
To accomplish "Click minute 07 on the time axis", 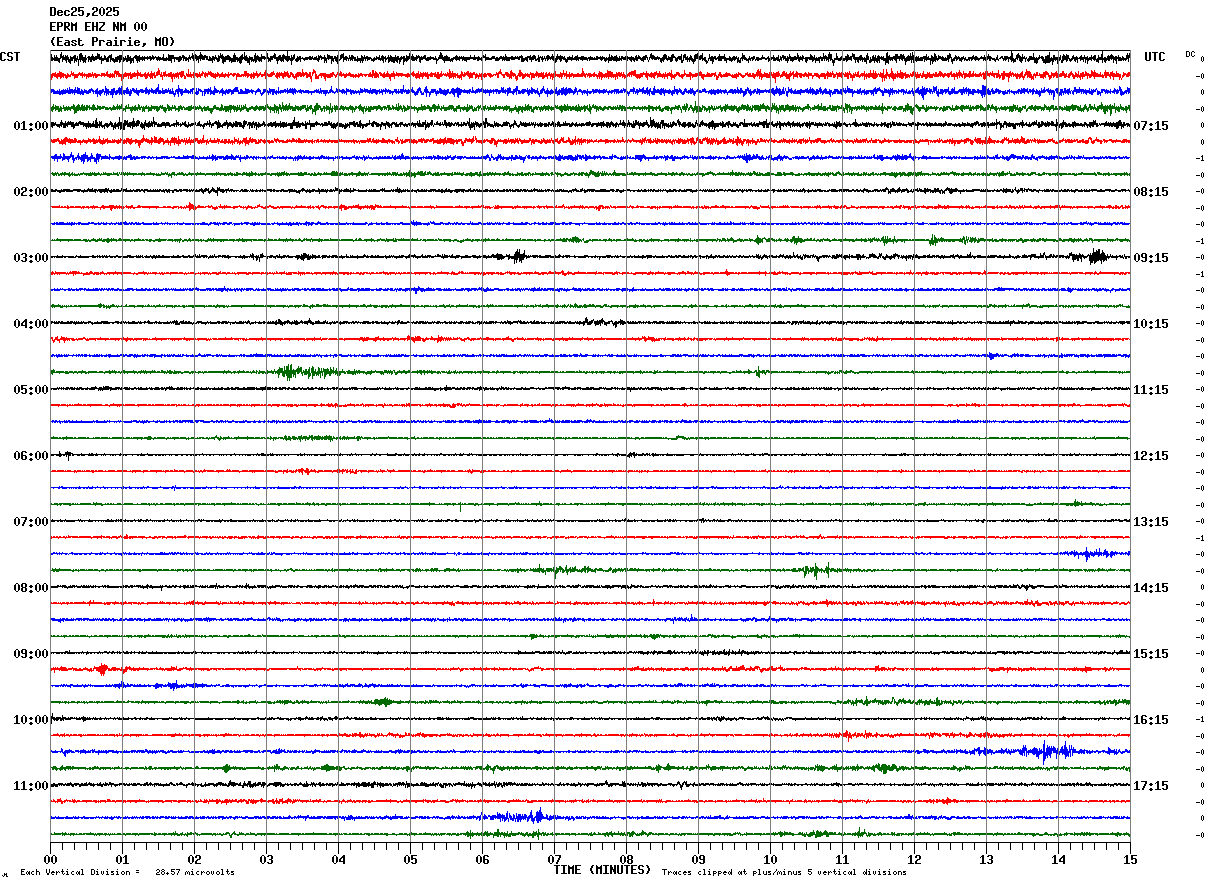I will [554, 859].
